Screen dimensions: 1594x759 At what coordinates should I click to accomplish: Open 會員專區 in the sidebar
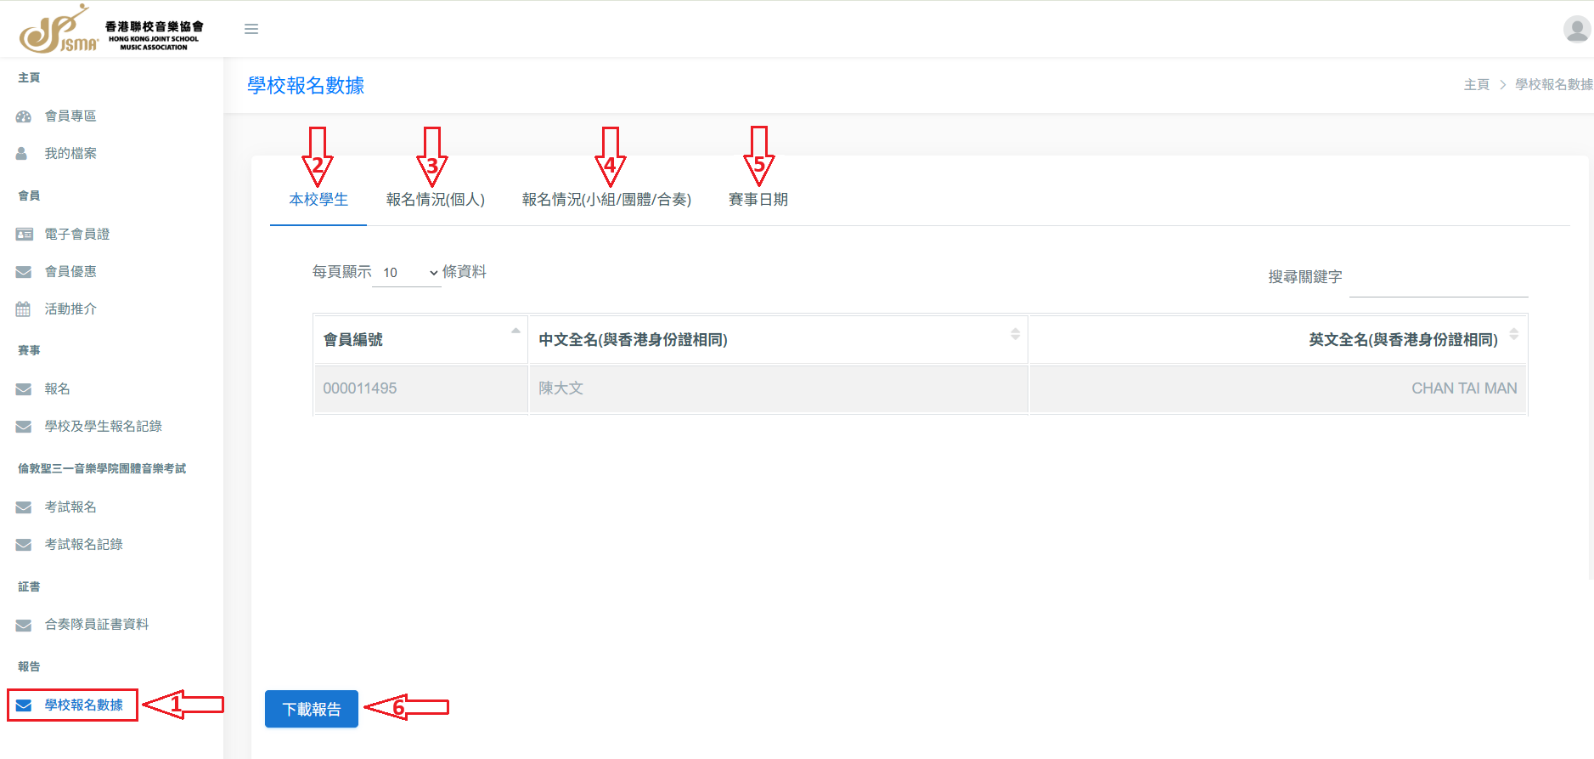(70, 116)
